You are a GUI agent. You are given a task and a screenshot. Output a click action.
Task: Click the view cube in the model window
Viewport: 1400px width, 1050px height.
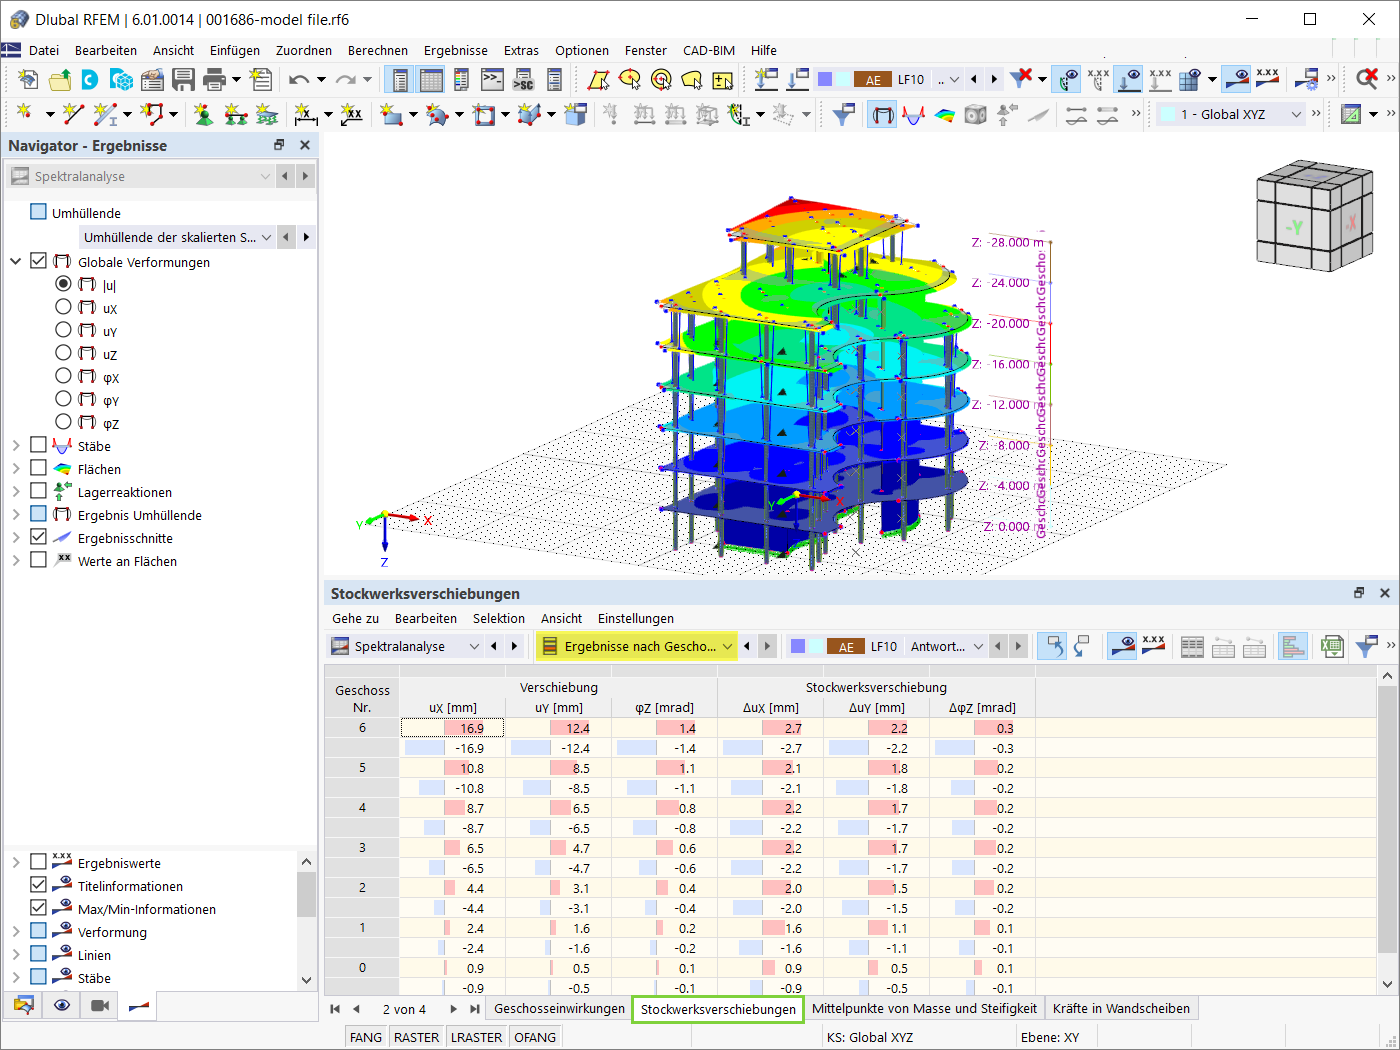(x=1313, y=217)
